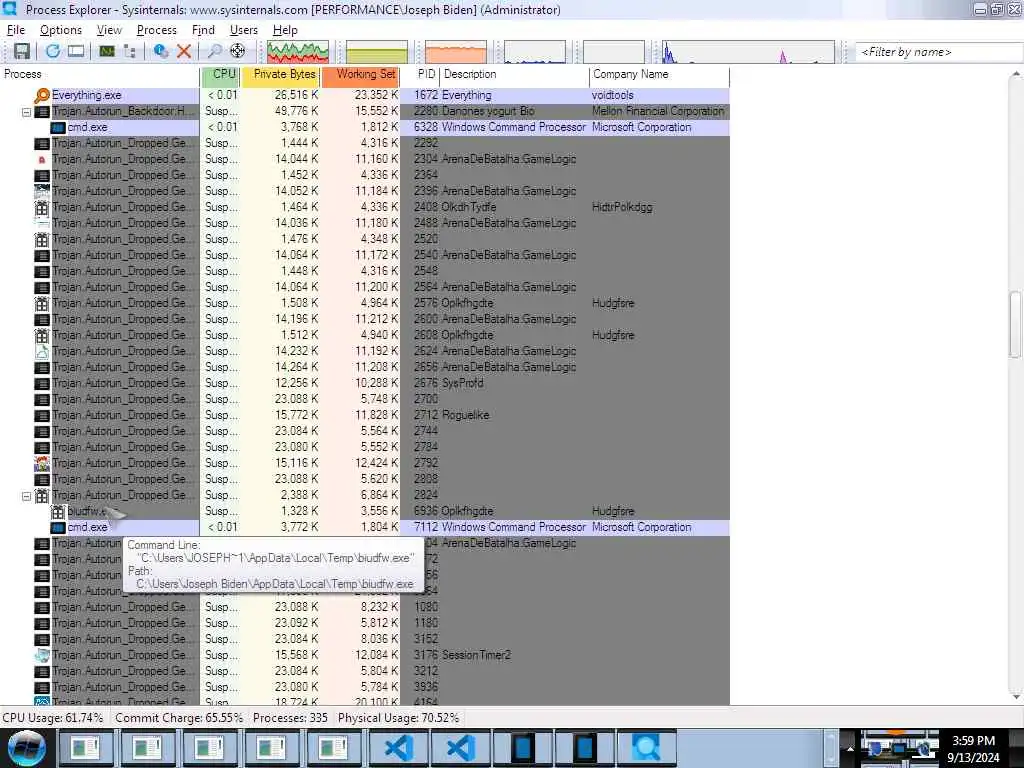Click the icon of cmd.exe PID 6328
The height and width of the screenshot is (768, 1024).
point(58,127)
